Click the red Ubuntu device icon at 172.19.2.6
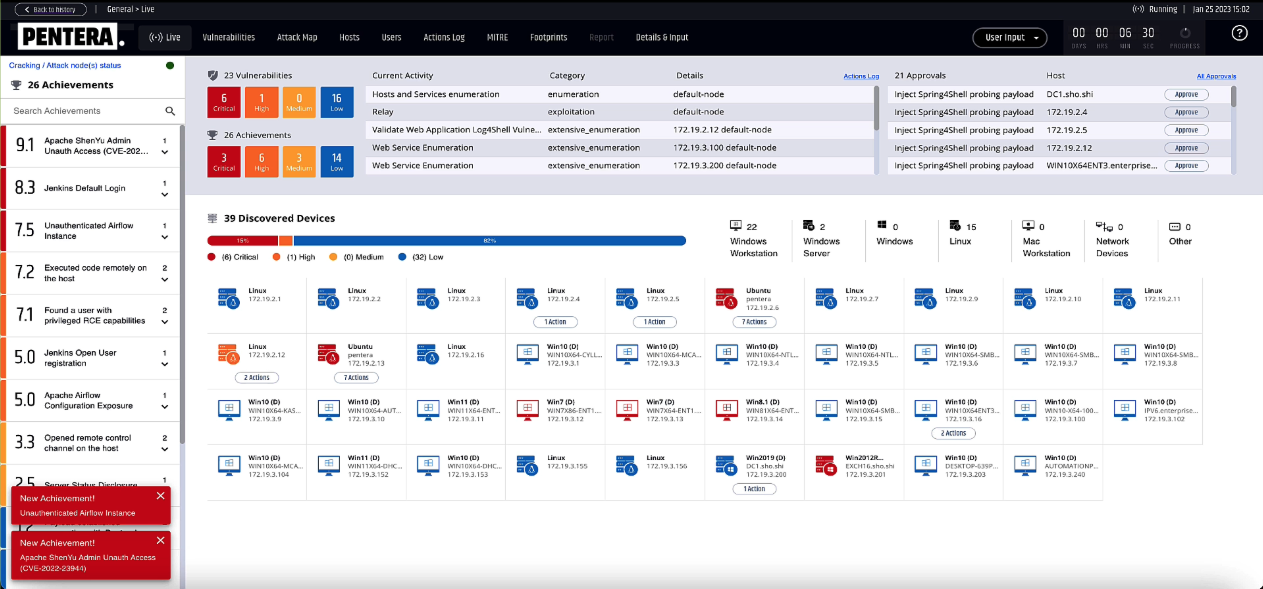This screenshot has width=1263, height=589. (727, 299)
